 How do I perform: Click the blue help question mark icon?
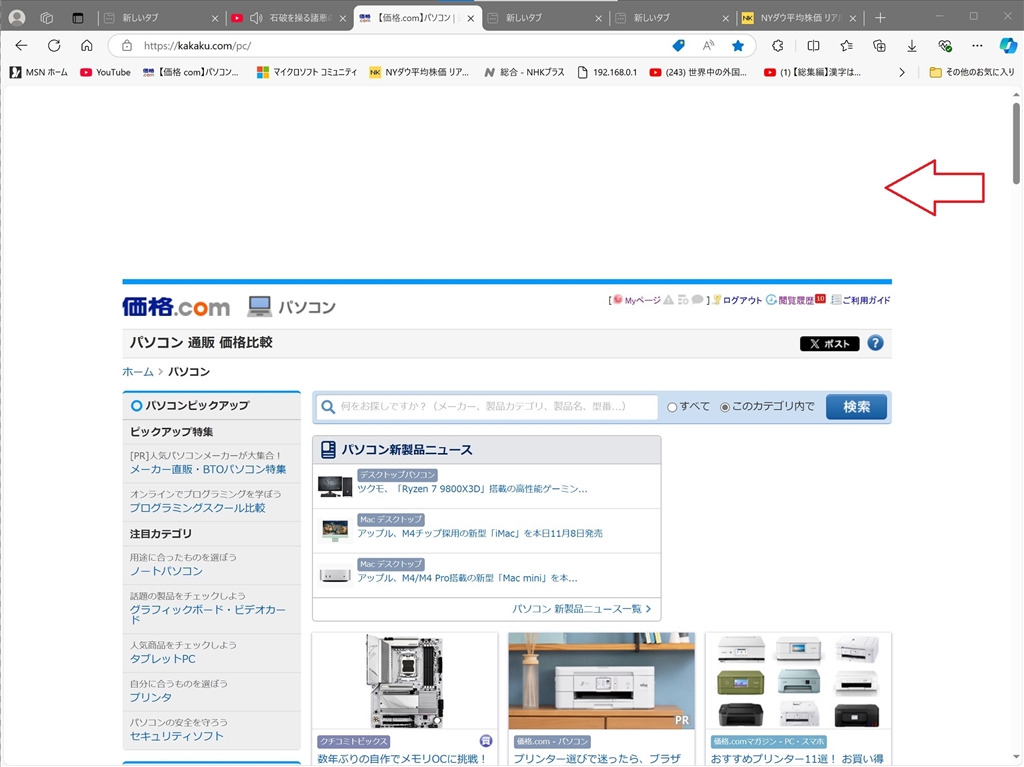pos(875,343)
